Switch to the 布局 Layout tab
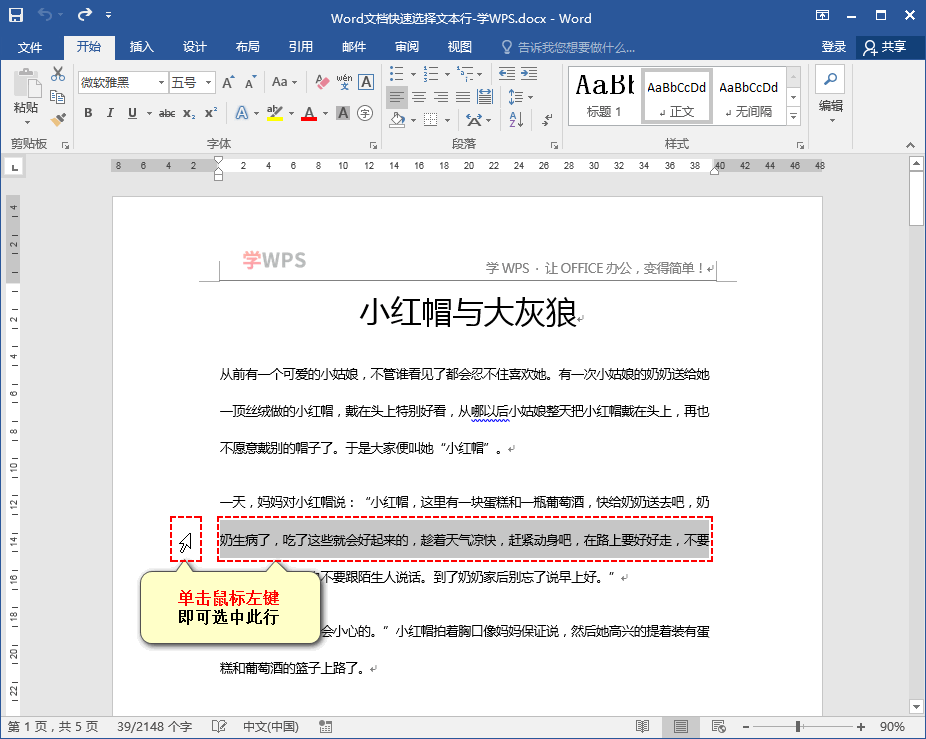This screenshot has width=926, height=739. (x=247, y=47)
